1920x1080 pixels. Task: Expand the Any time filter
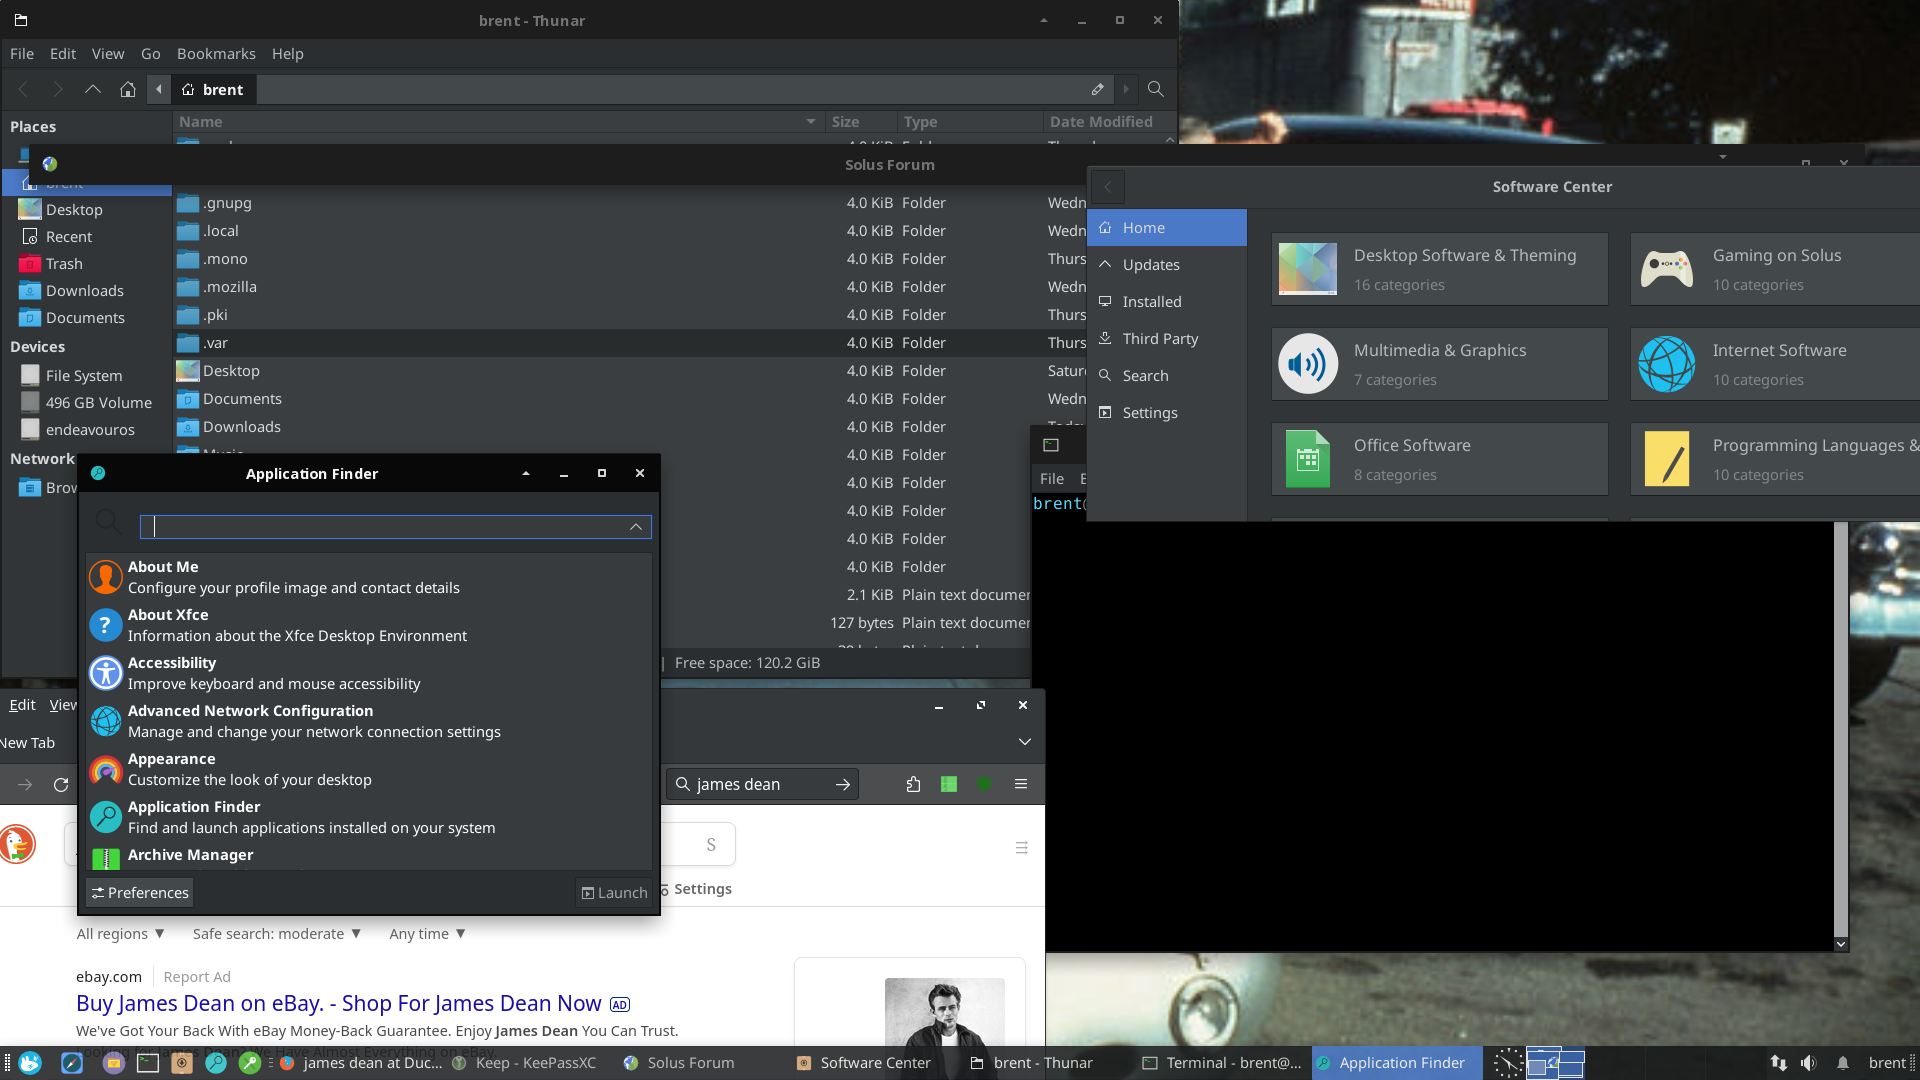(427, 934)
